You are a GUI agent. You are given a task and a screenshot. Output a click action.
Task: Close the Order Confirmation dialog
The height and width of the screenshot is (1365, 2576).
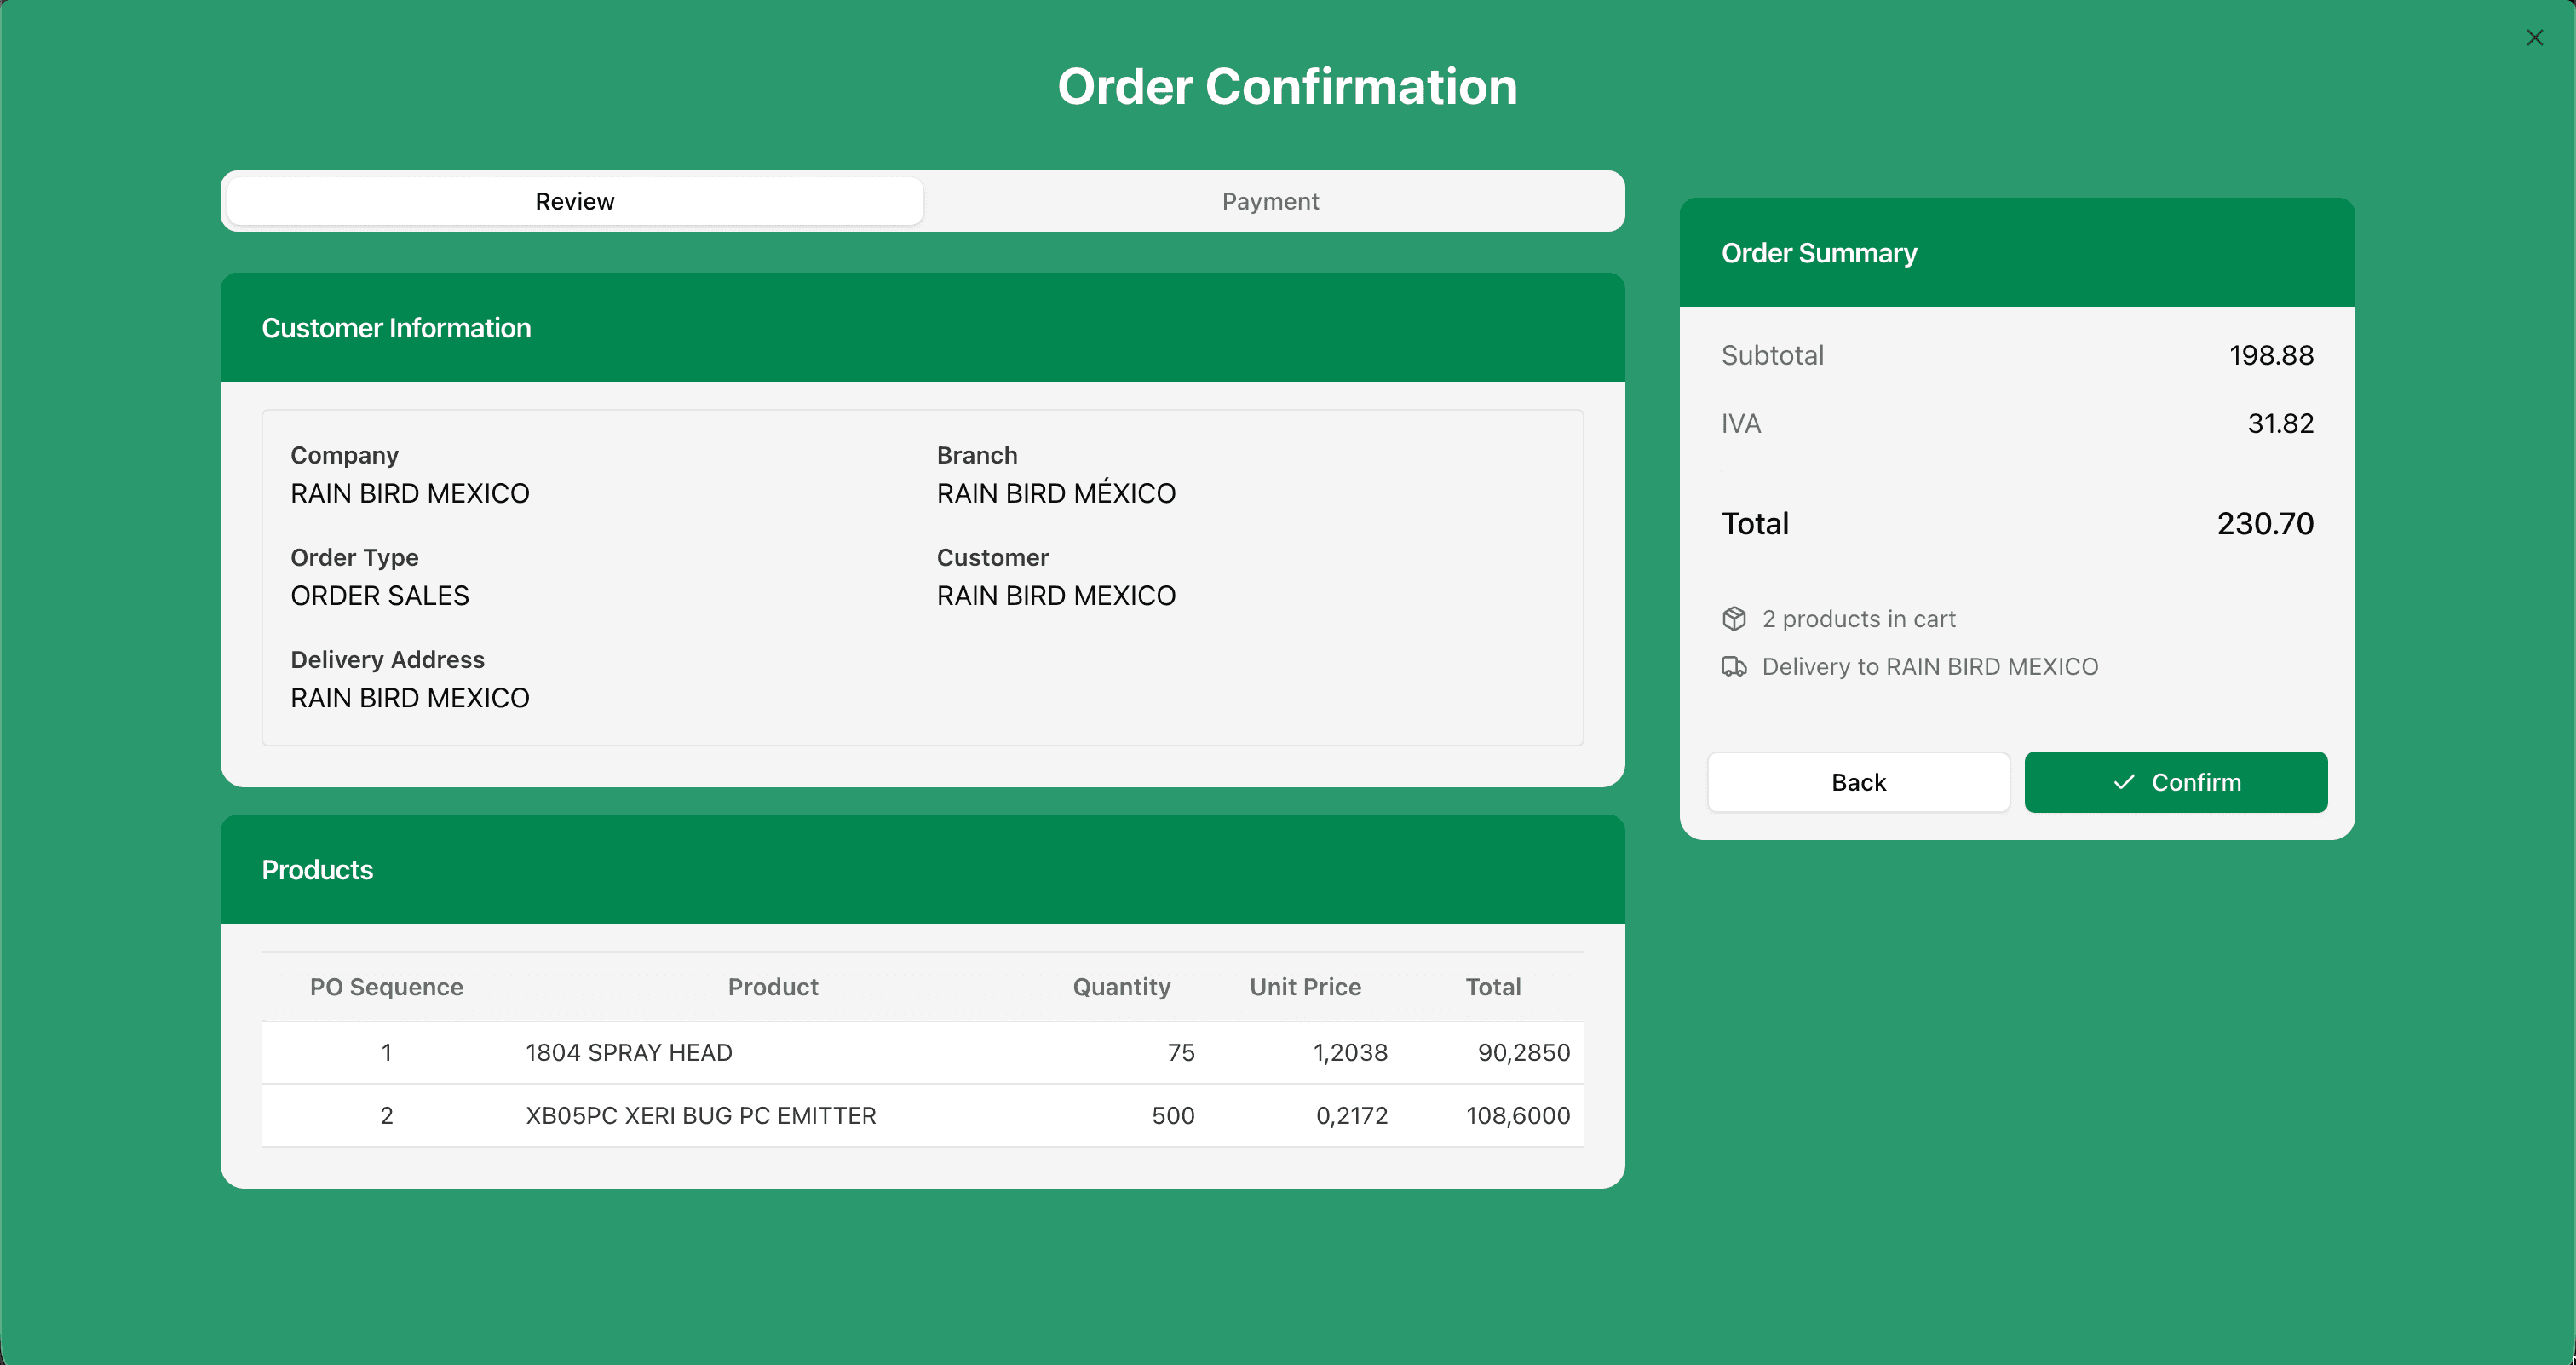pos(2534,38)
